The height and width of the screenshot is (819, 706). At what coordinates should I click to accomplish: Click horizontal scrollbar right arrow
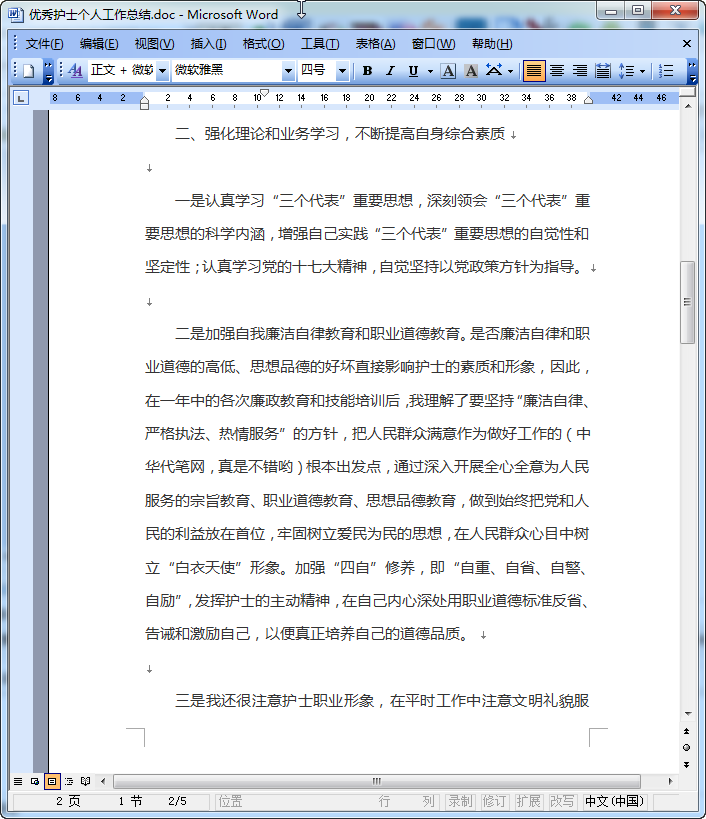point(670,781)
